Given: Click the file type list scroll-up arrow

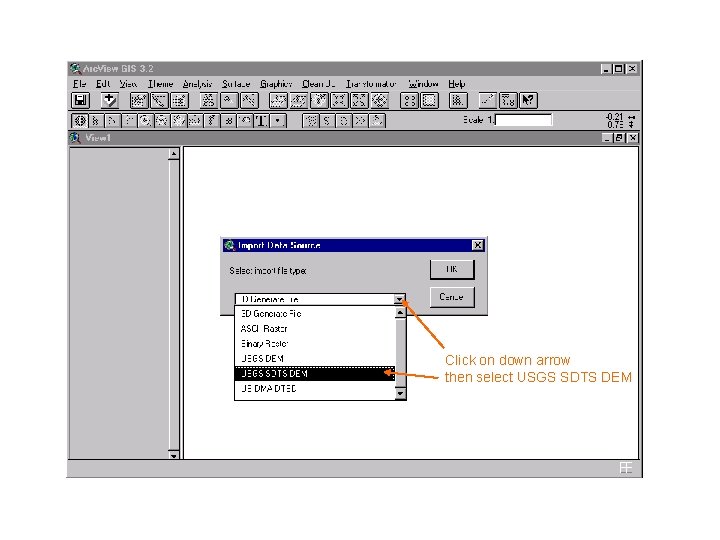Looking at the screenshot, I should click(x=400, y=312).
